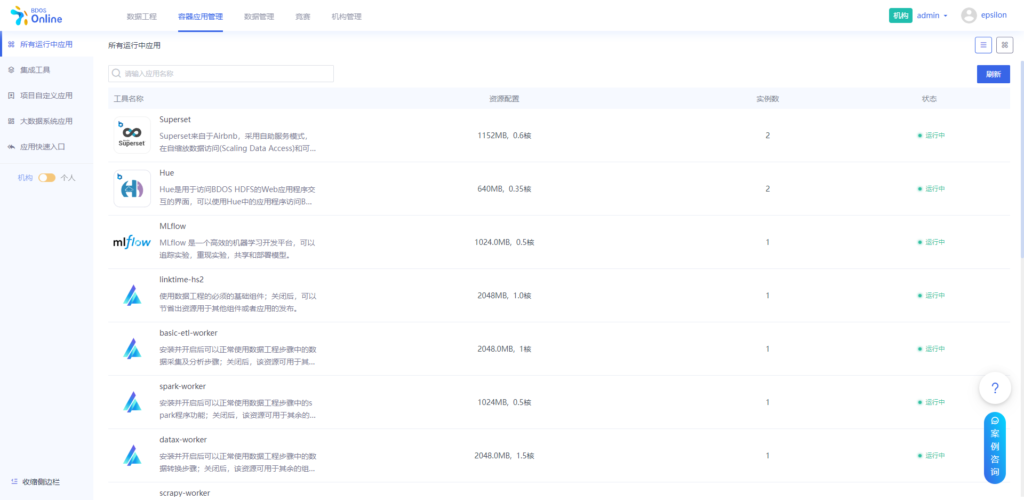The width and height of the screenshot is (1024, 500).
Task: Click the icon next to 大数据系统应用
Action: tap(11, 121)
